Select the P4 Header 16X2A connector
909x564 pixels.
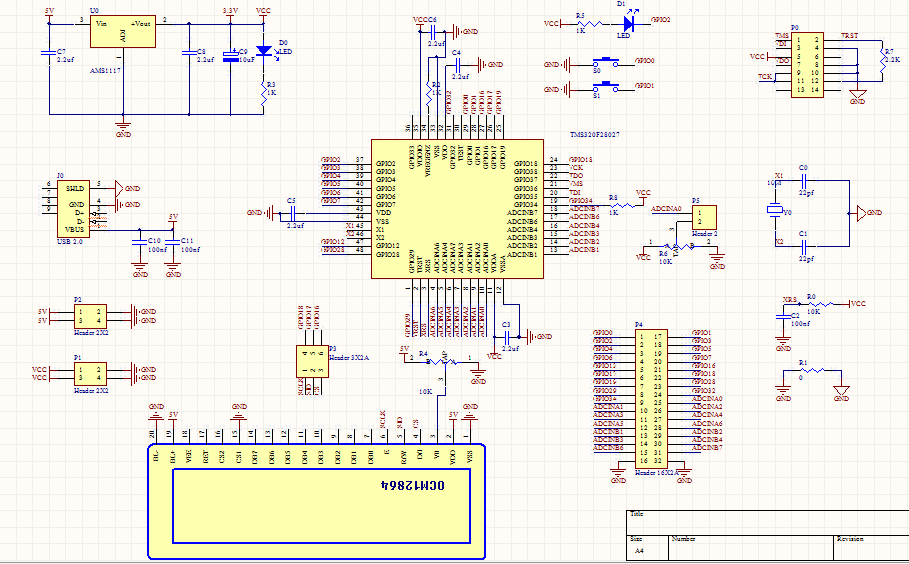coord(652,399)
